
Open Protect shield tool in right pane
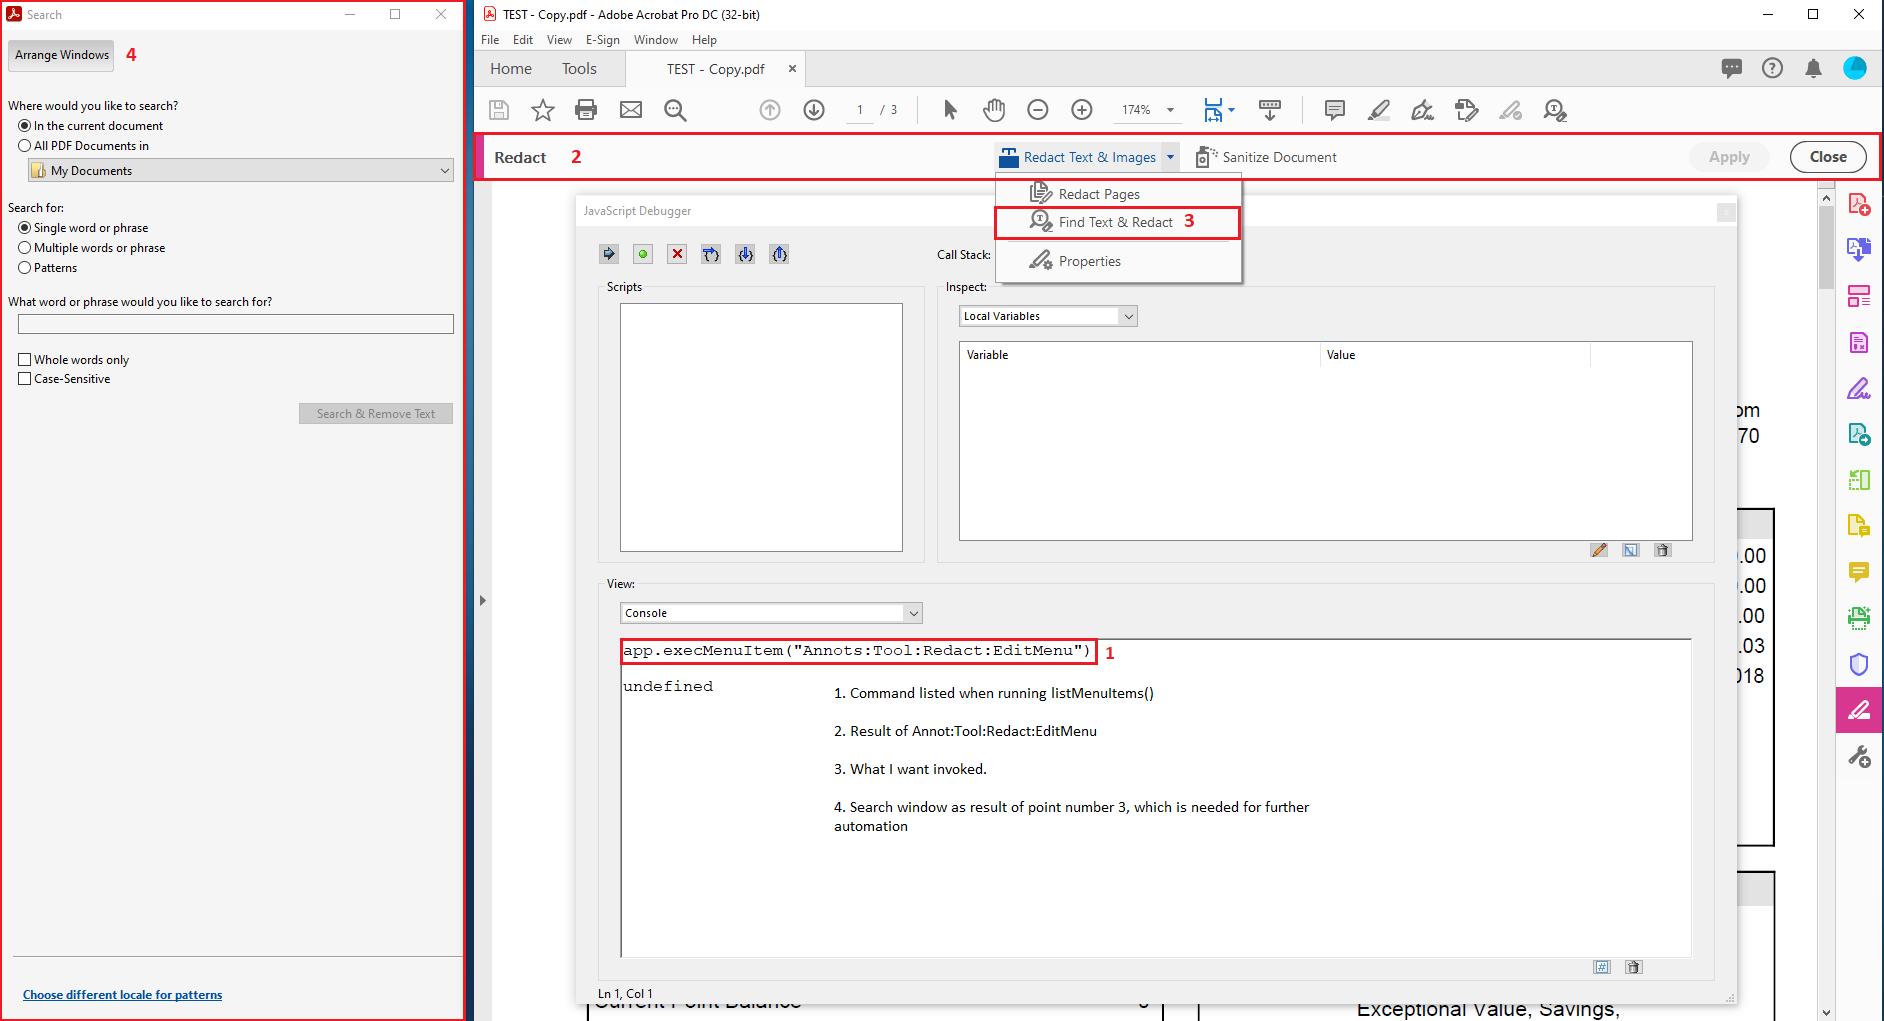coord(1859,664)
